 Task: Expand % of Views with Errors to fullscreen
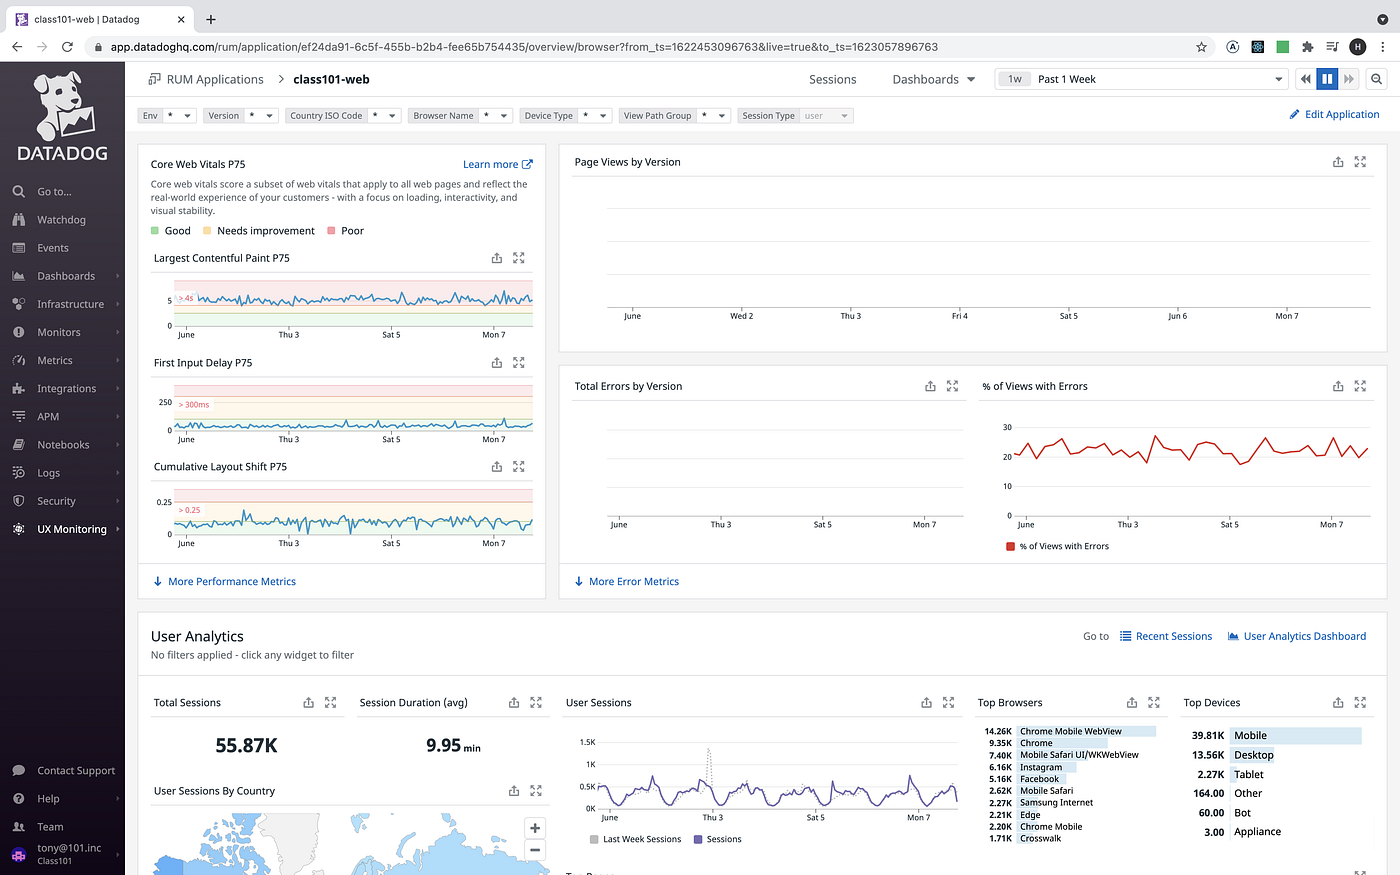click(x=1360, y=386)
